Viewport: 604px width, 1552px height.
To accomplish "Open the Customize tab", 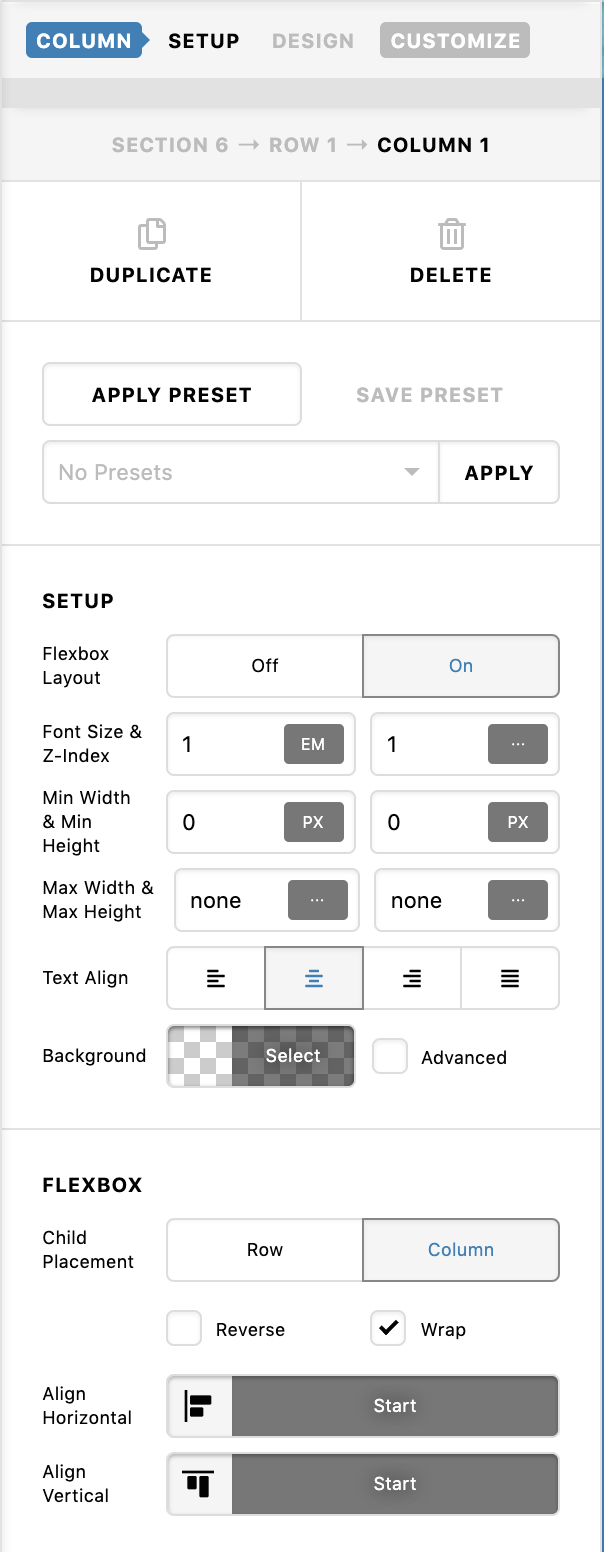I will pyautogui.click(x=455, y=41).
